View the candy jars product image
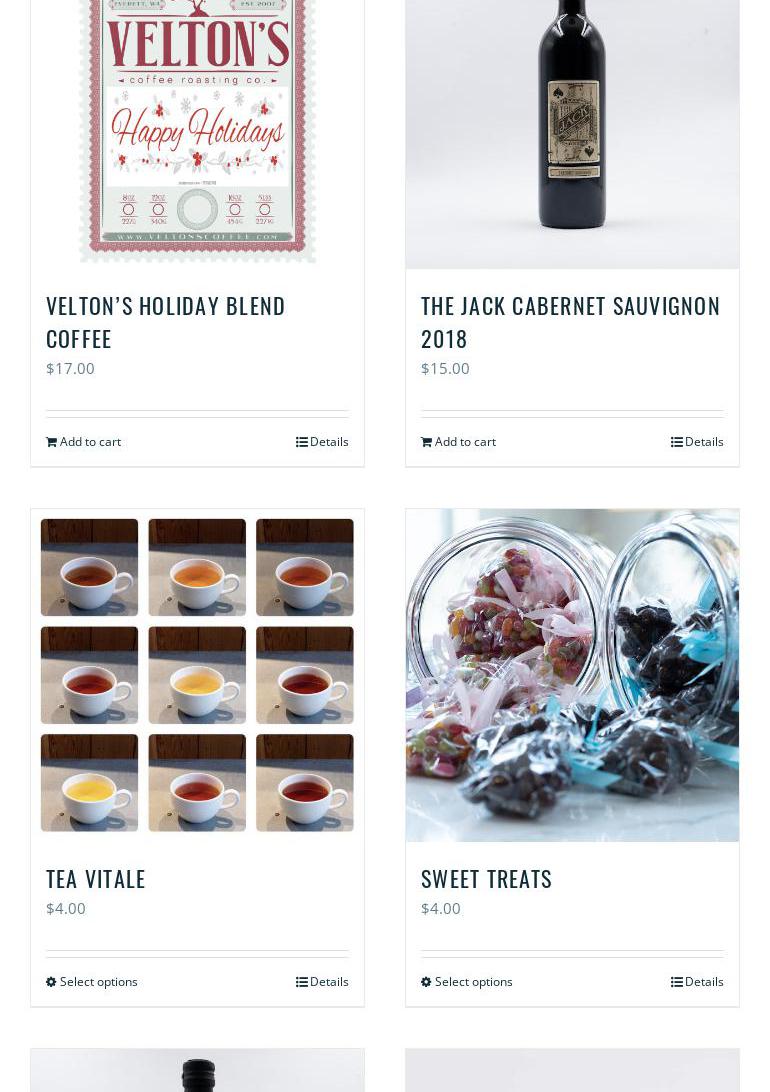 tap(572, 675)
